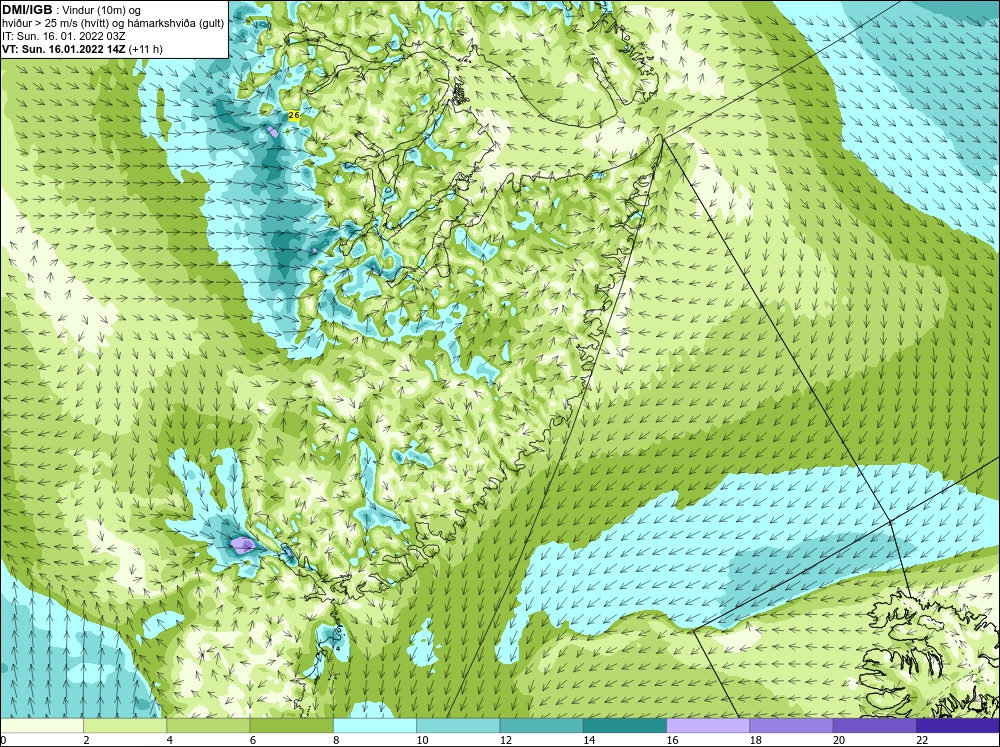Image resolution: width=1000 pixels, height=747 pixels.
Task: Pick the 2–4 m/s light green swatch
Action: pos(125,725)
